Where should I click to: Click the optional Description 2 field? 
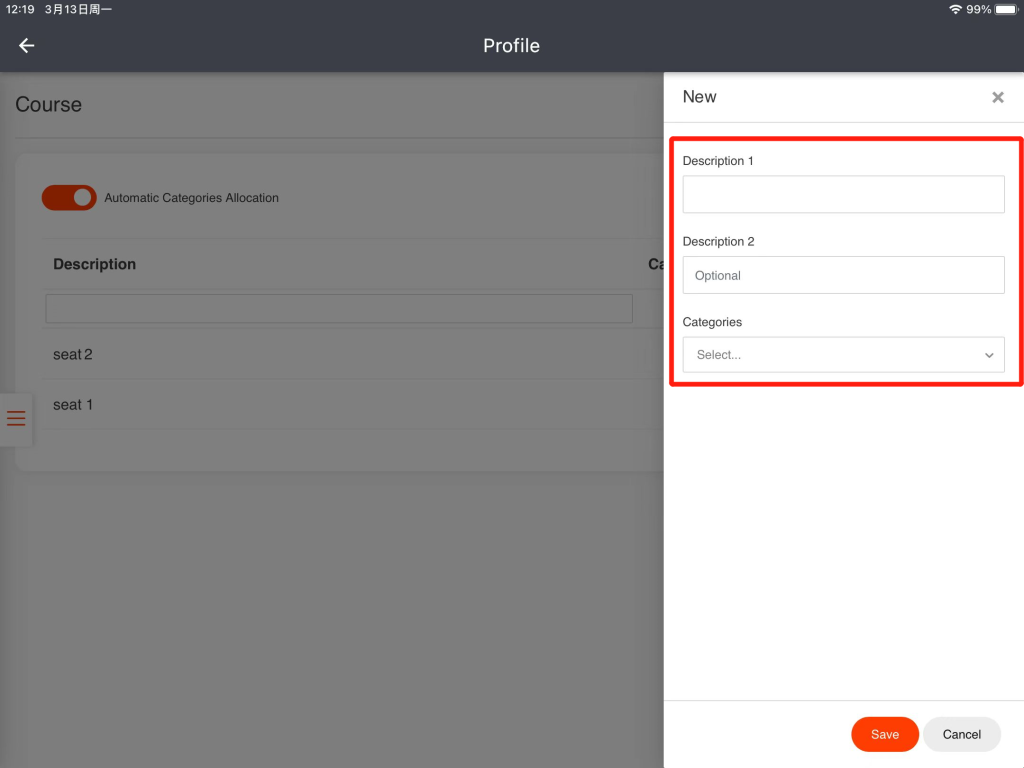[x=843, y=275]
